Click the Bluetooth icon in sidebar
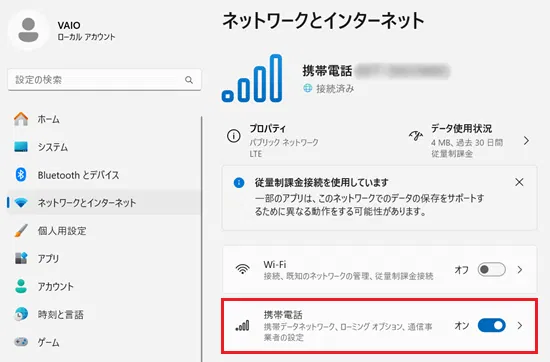The image size is (550, 362). pos(21,175)
